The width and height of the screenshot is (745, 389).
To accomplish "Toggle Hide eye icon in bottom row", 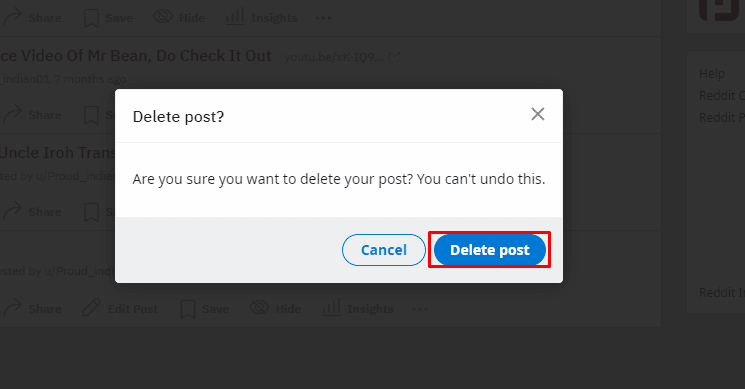I will click(259, 308).
